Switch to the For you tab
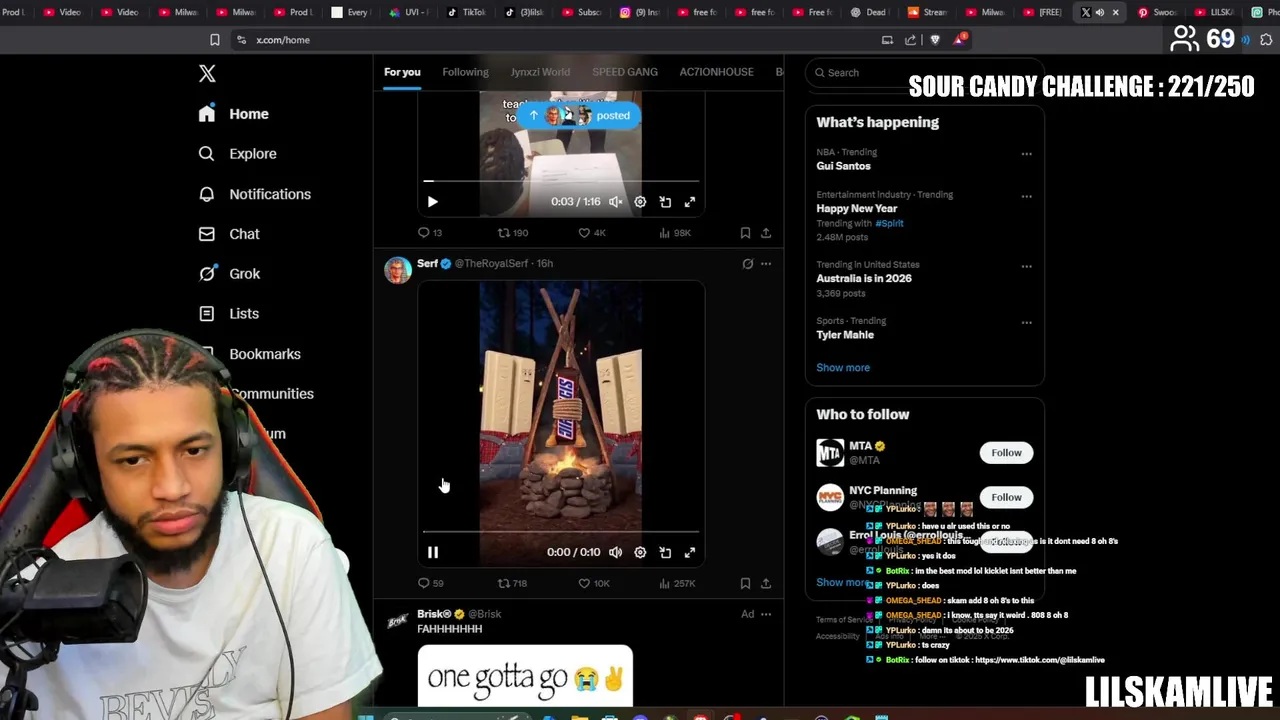Image resolution: width=1280 pixels, height=720 pixels. (x=402, y=72)
